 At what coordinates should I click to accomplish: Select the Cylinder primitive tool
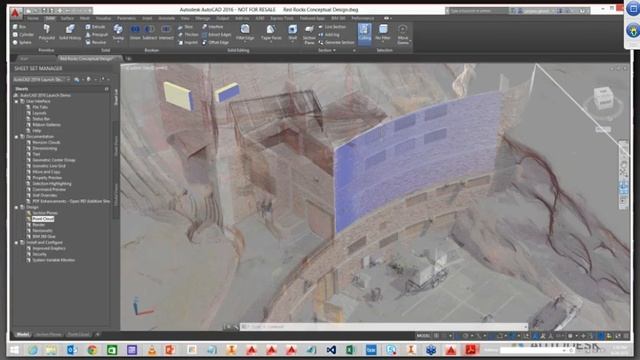[x=23, y=35]
